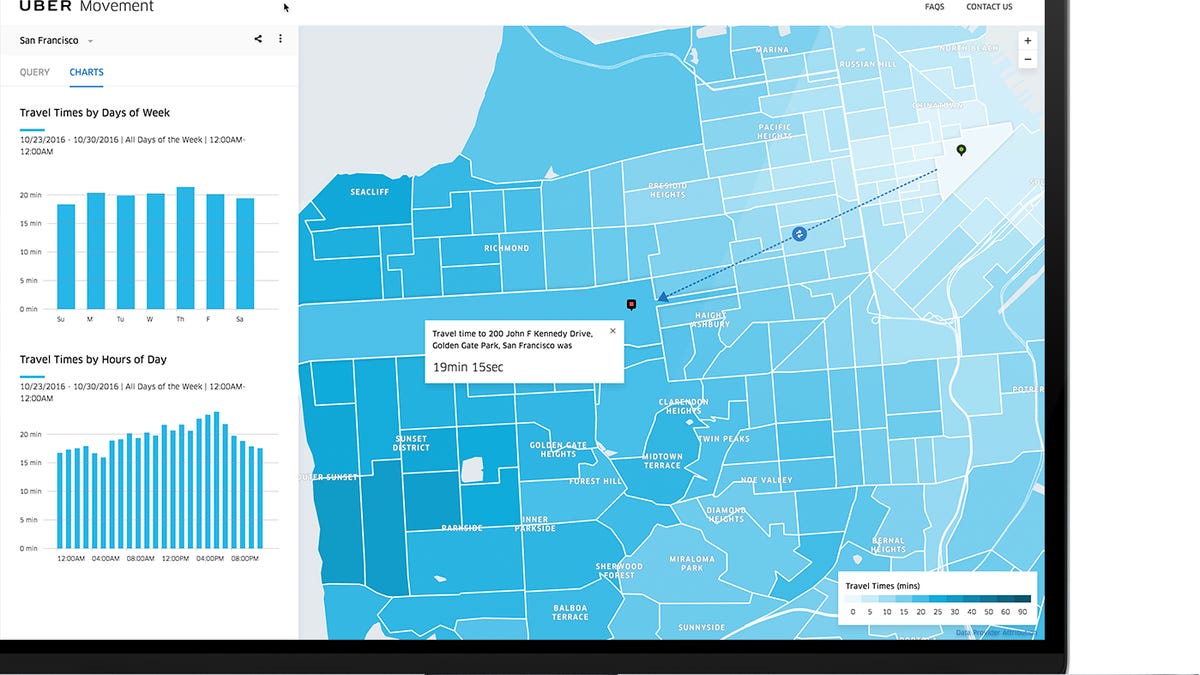Viewport: 1200px width, 675px height.
Task: Select the CHARTS tab
Action: point(86,73)
